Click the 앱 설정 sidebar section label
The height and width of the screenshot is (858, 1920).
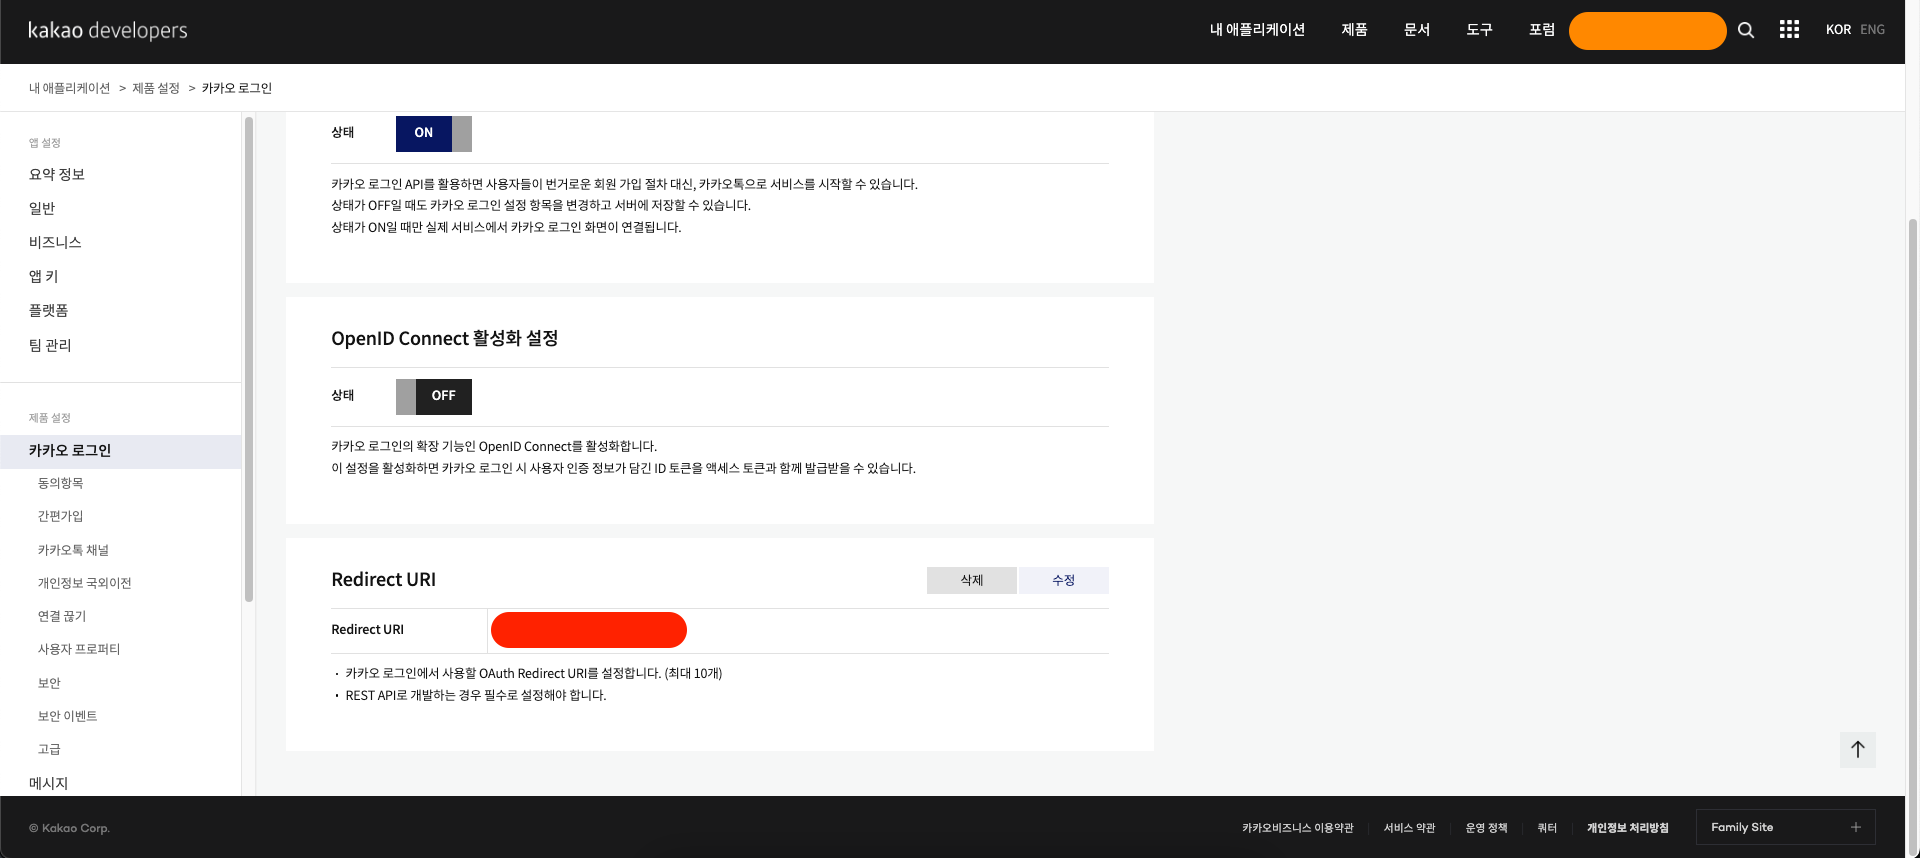click(x=44, y=143)
